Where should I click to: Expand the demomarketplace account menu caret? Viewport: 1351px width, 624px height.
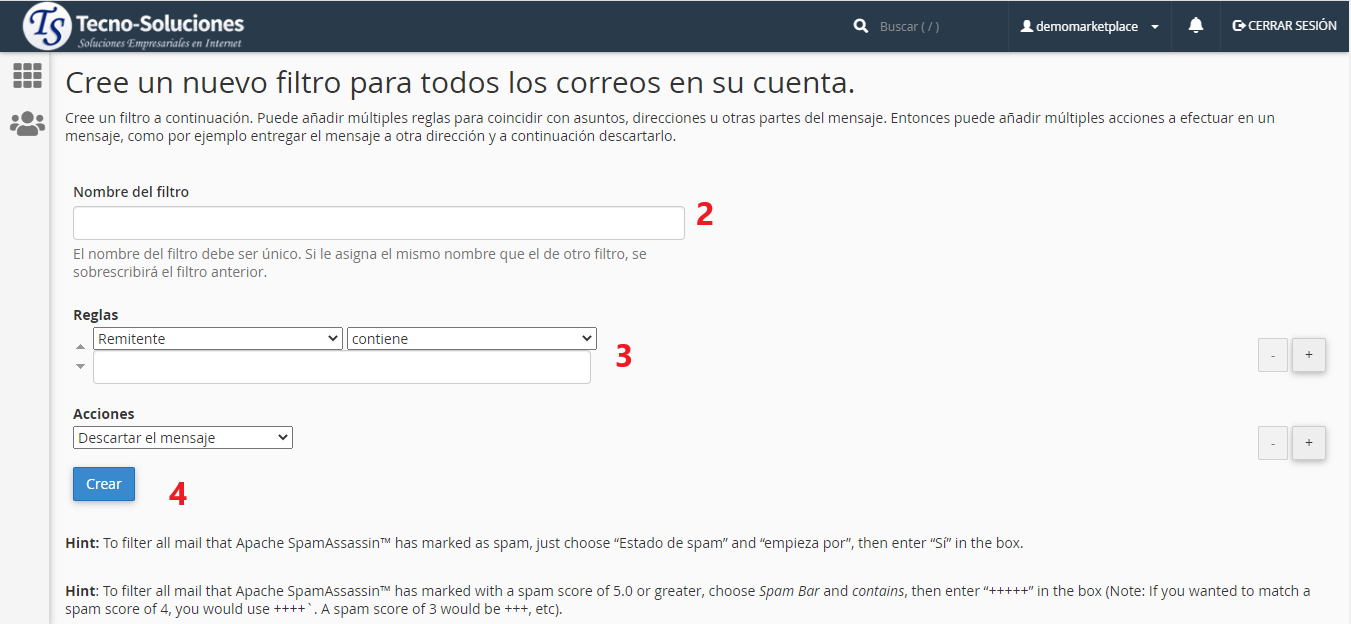[1155, 27]
